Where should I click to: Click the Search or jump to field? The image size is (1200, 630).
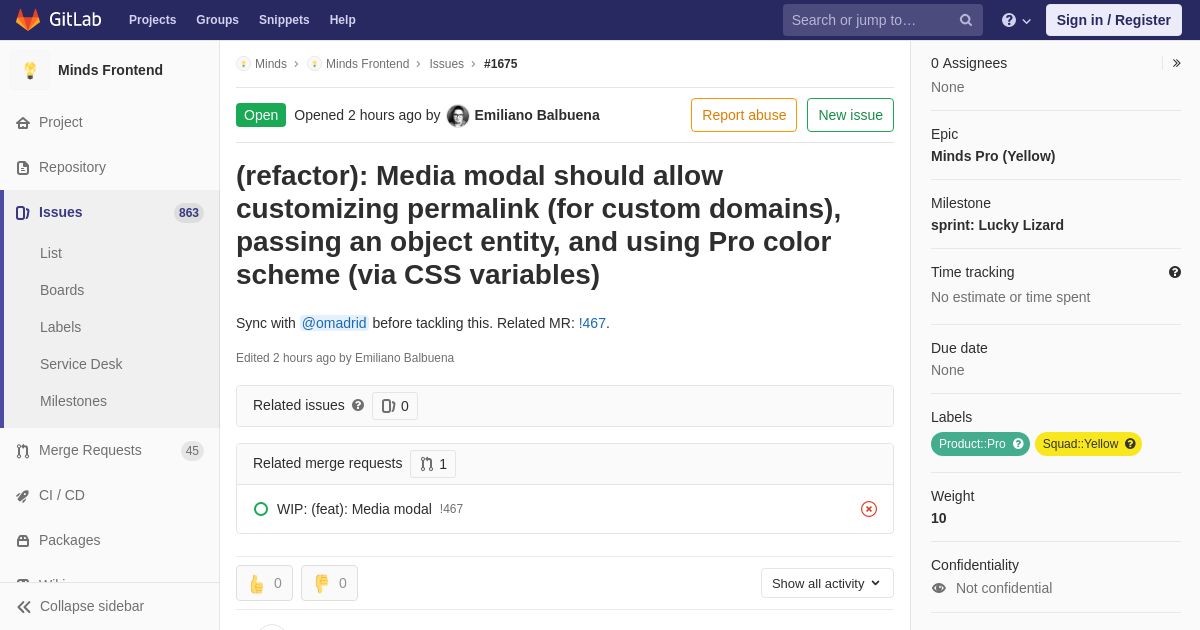coord(870,20)
